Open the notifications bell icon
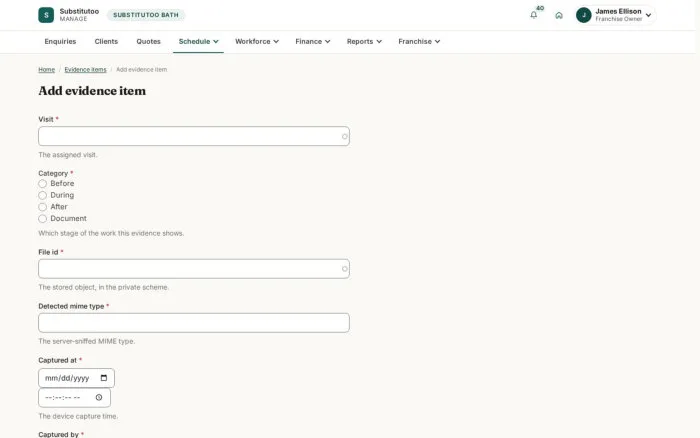 [533, 15]
